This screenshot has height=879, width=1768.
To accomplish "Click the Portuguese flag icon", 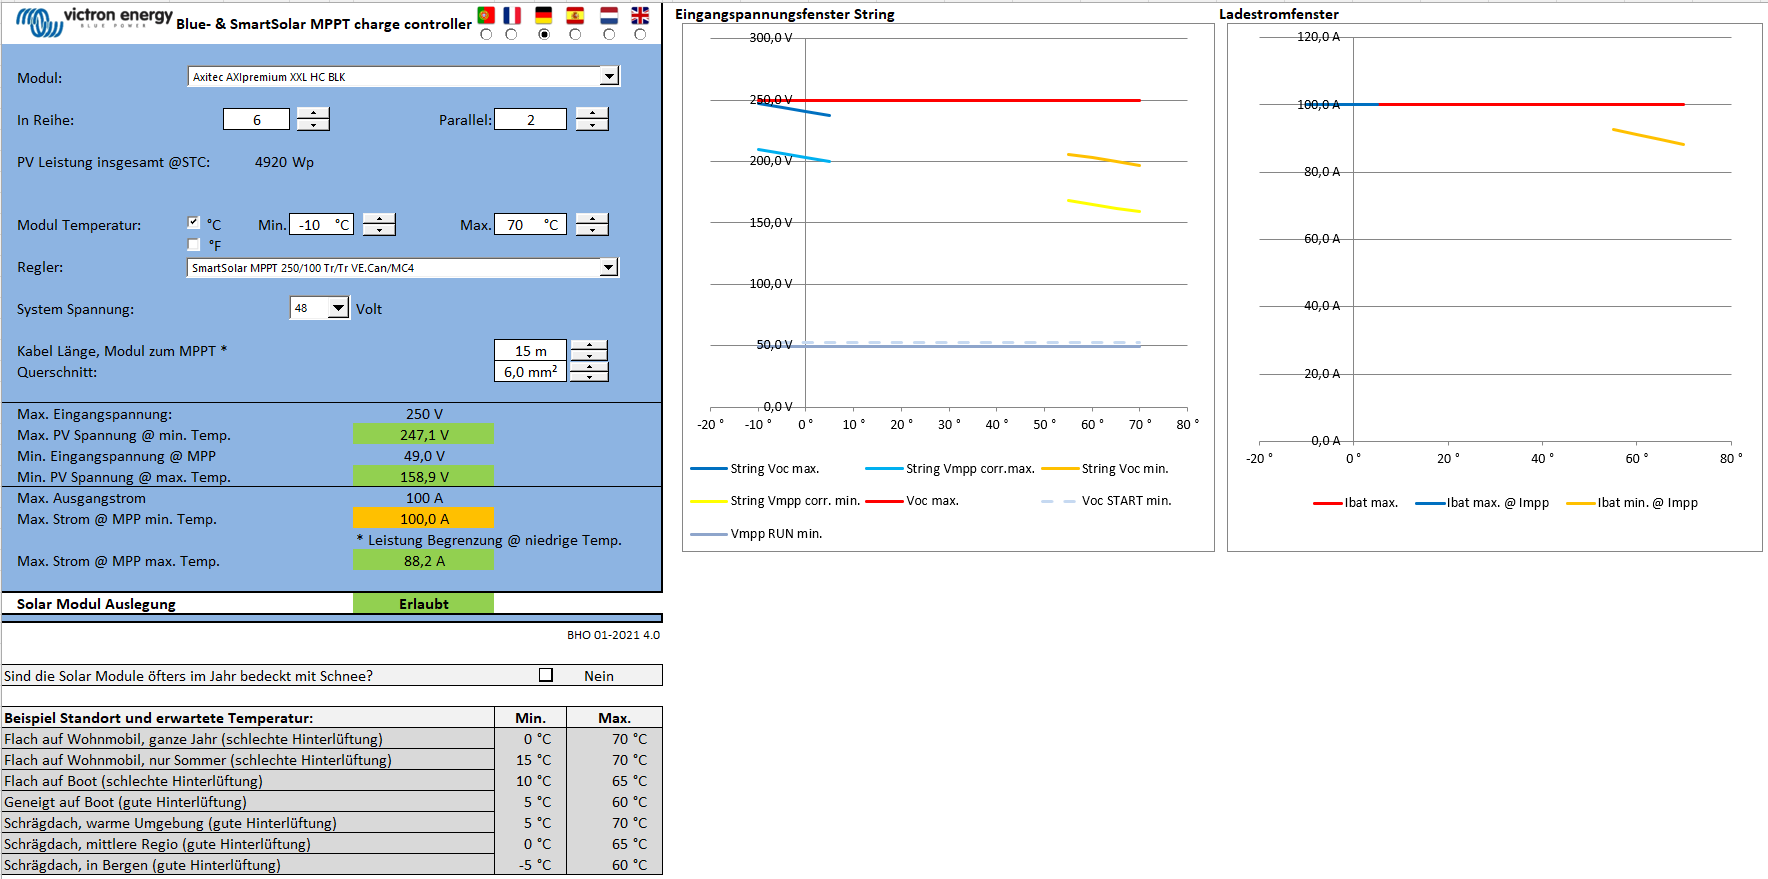I will tap(486, 15).
